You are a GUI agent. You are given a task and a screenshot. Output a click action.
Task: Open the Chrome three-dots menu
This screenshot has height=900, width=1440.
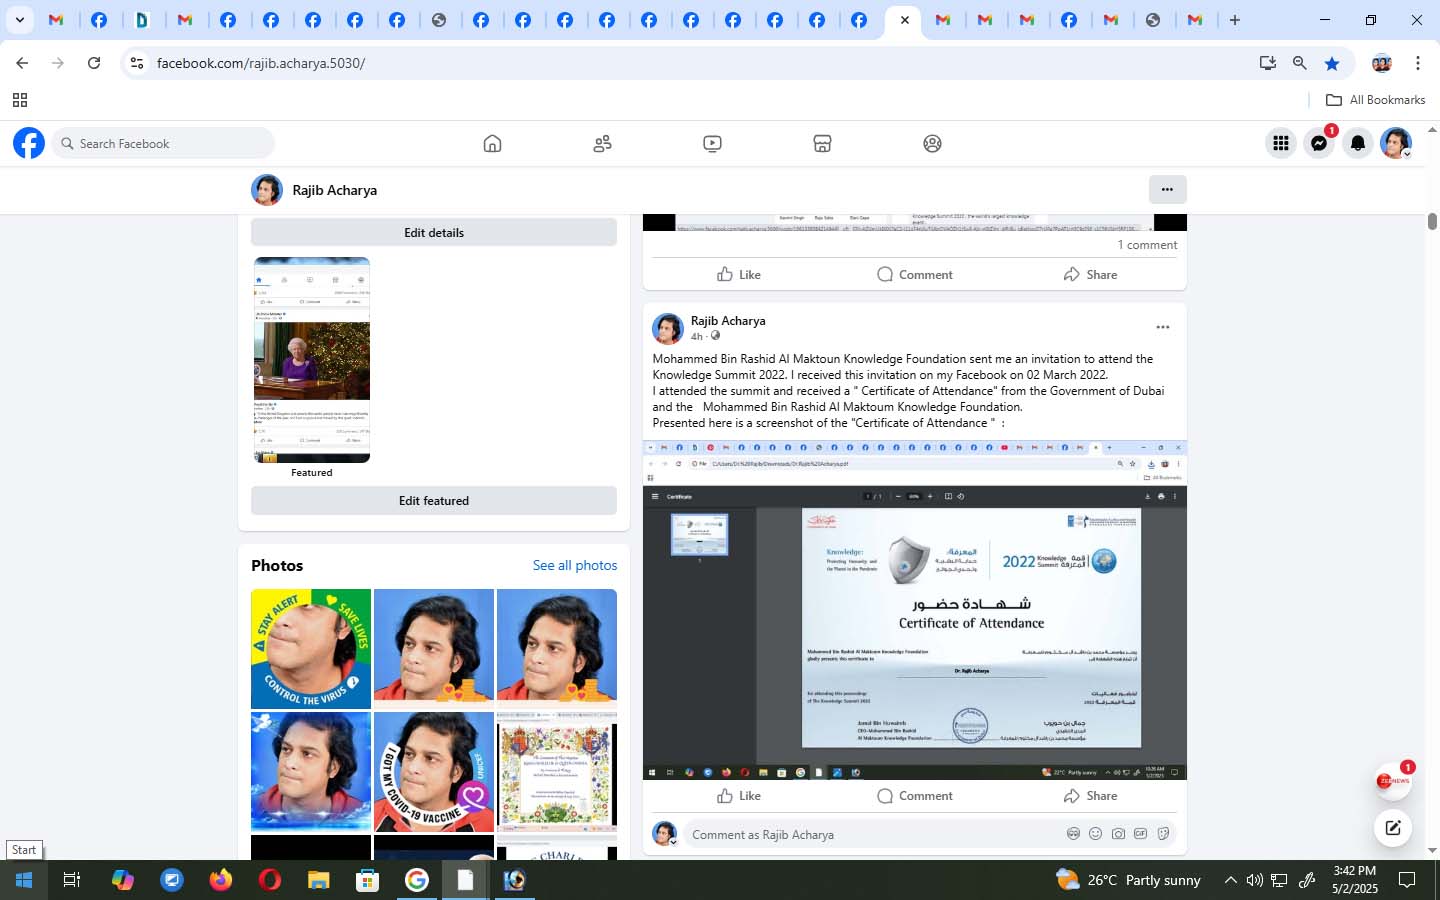1418,63
